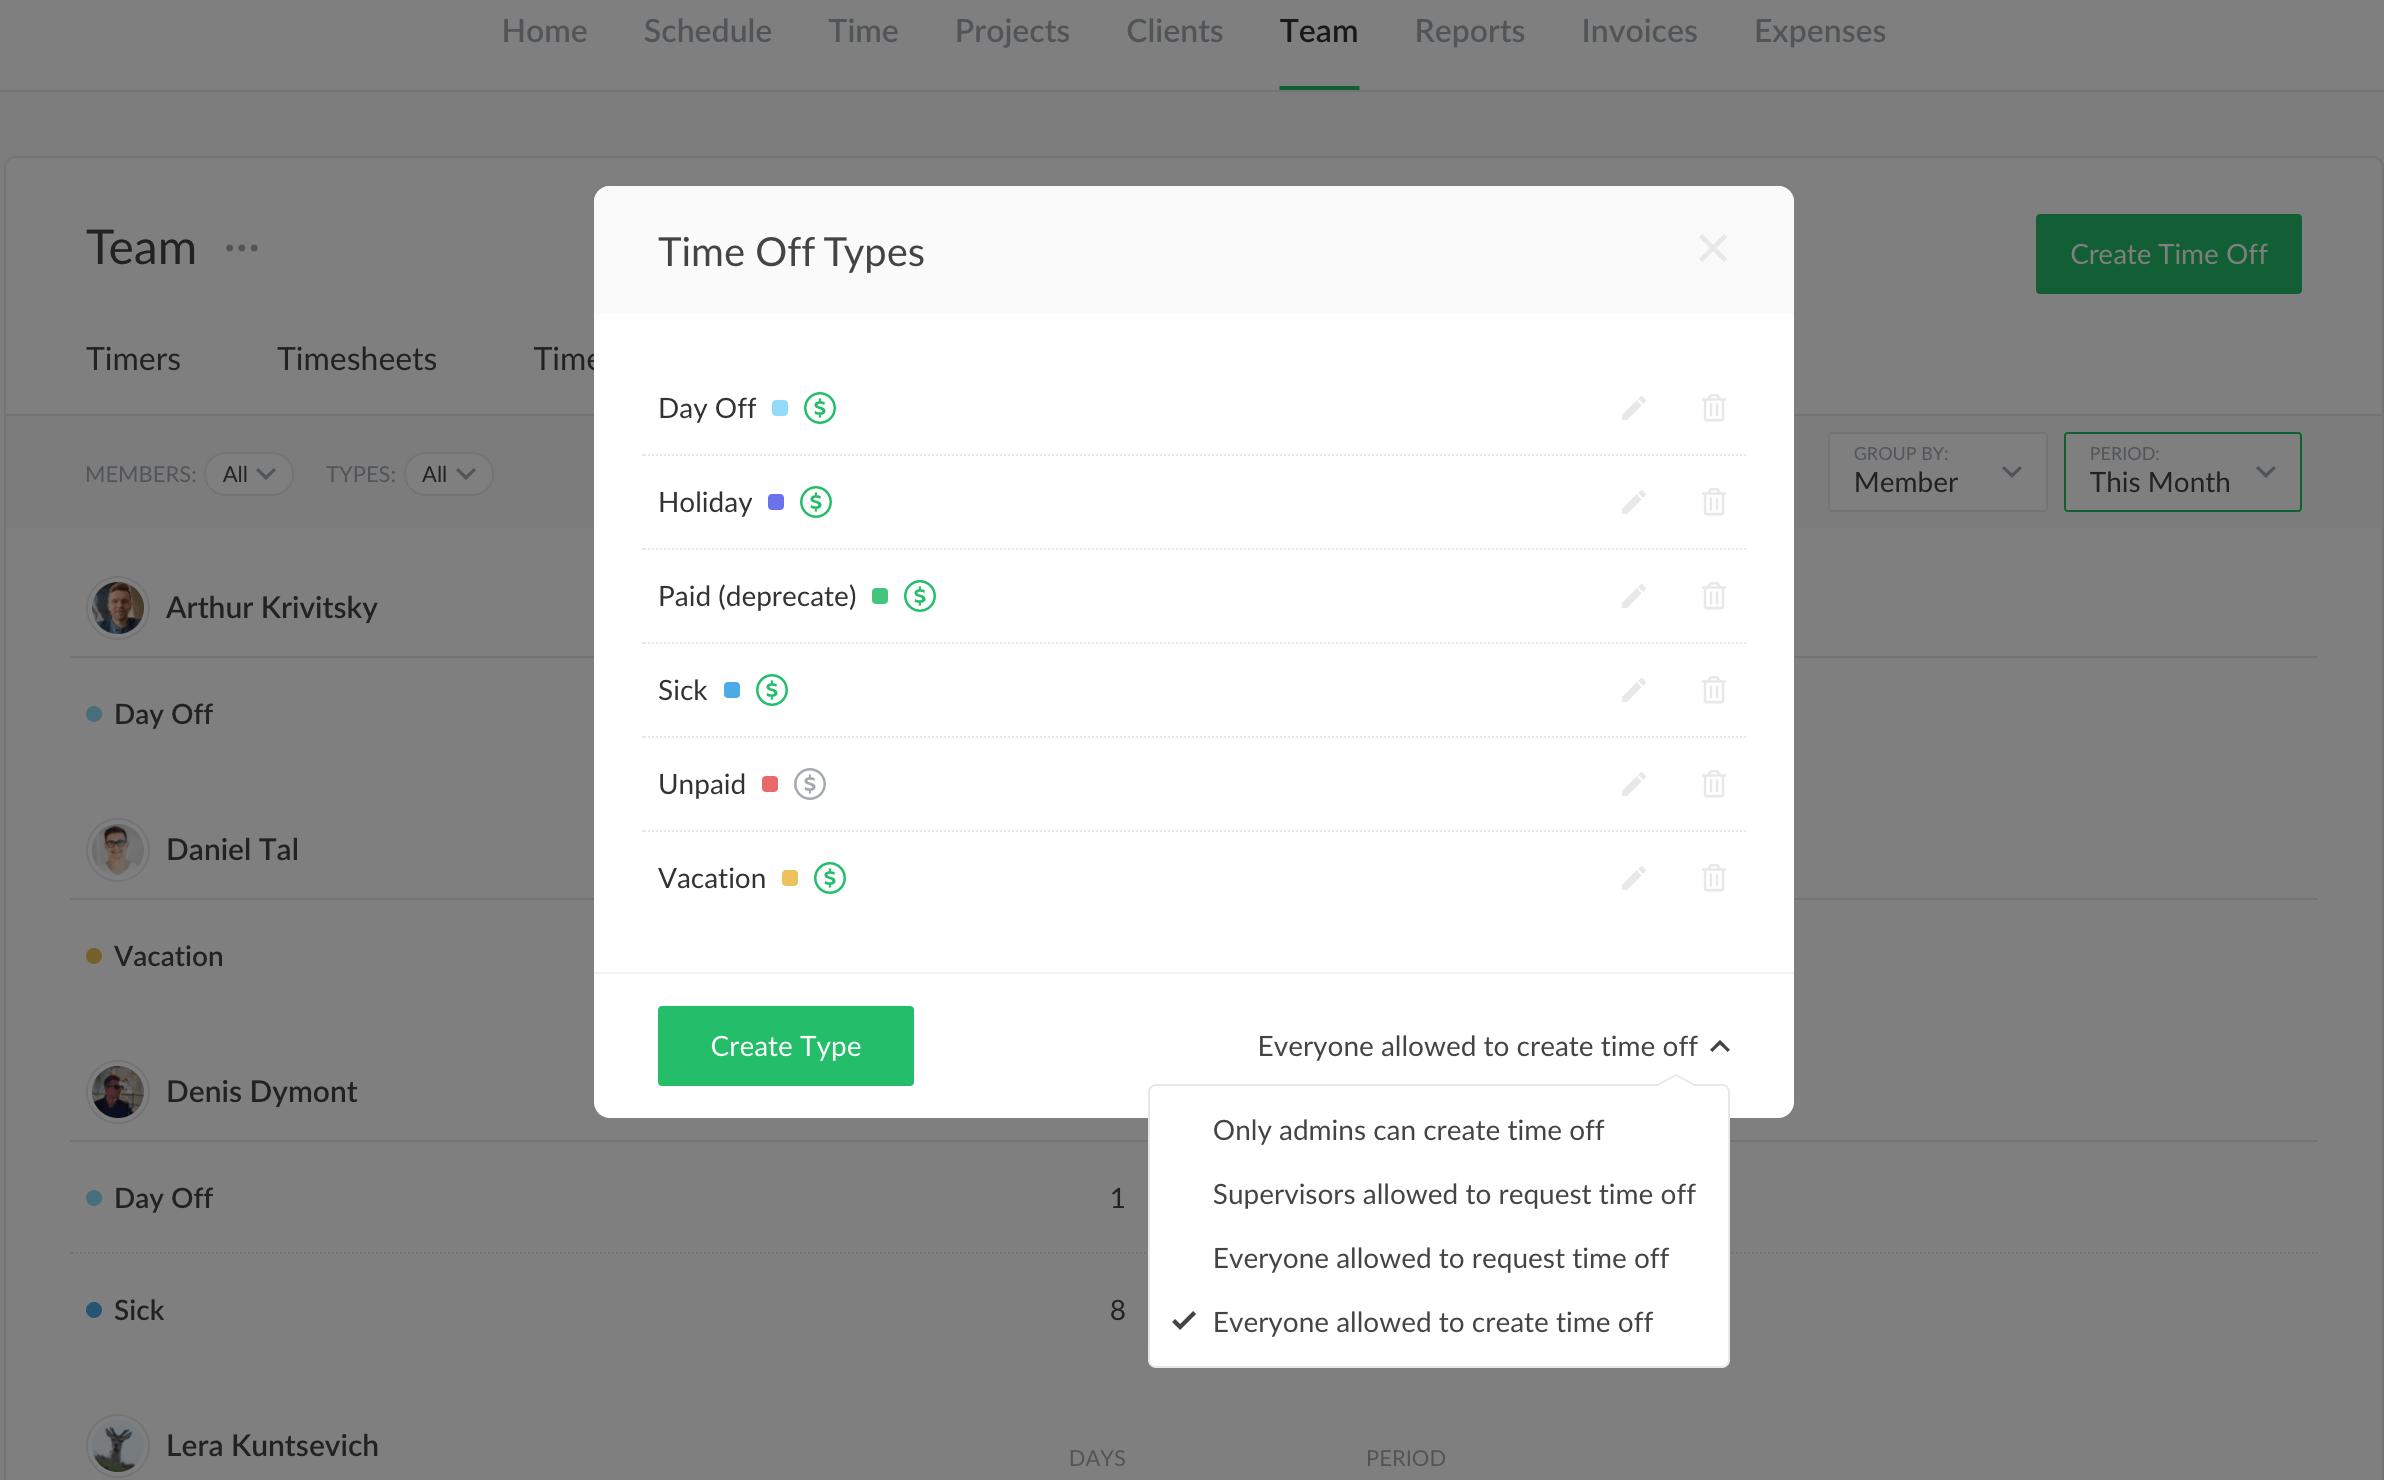Switch to the Timesheets tab
This screenshot has height=1480, width=2384.
(356, 359)
